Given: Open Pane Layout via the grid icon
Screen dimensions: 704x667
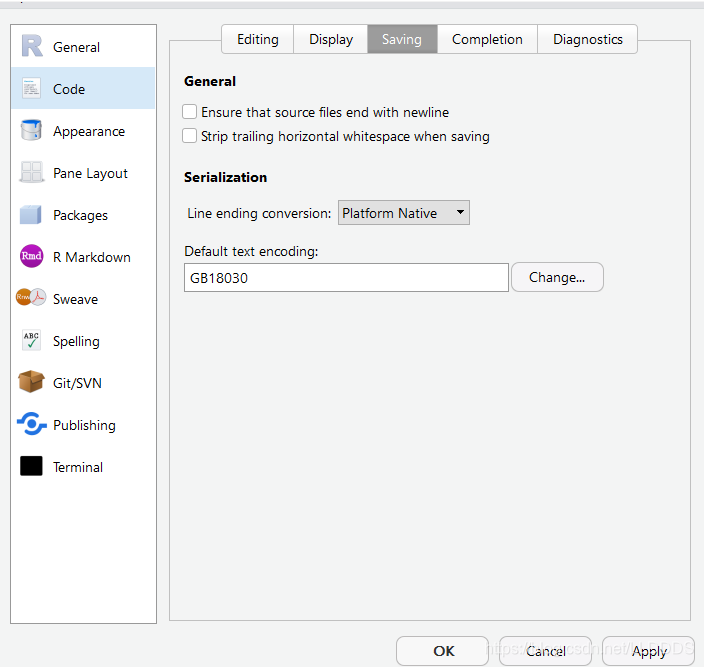Looking at the screenshot, I should (x=31, y=172).
